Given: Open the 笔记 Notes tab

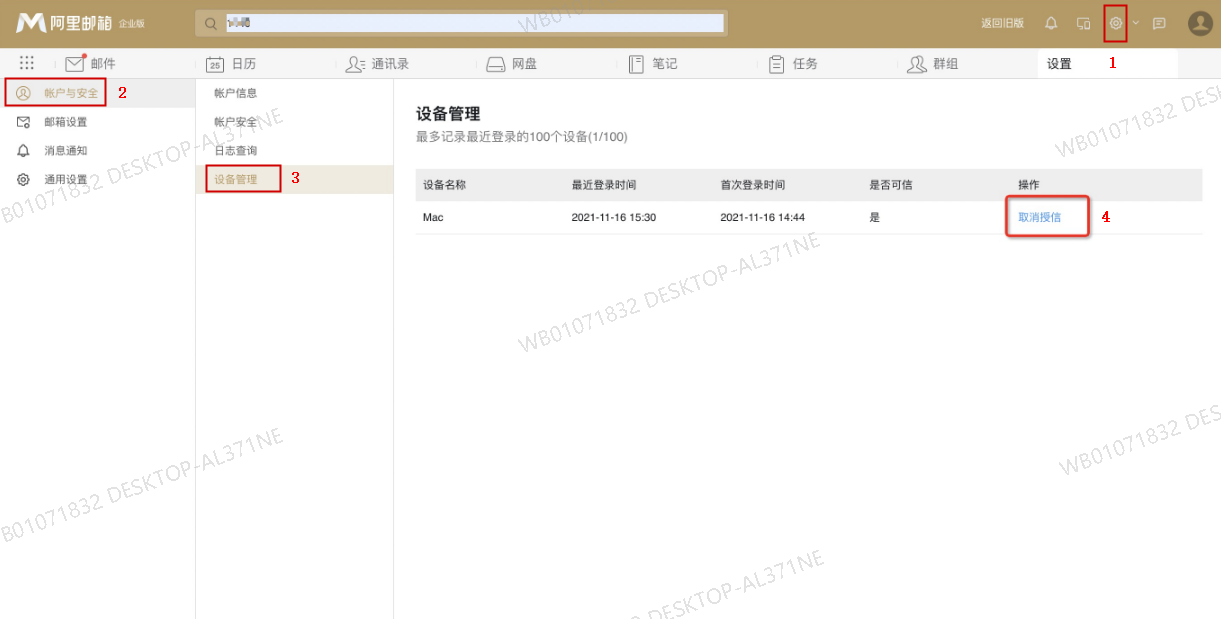Looking at the screenshot, I should 662,62.
